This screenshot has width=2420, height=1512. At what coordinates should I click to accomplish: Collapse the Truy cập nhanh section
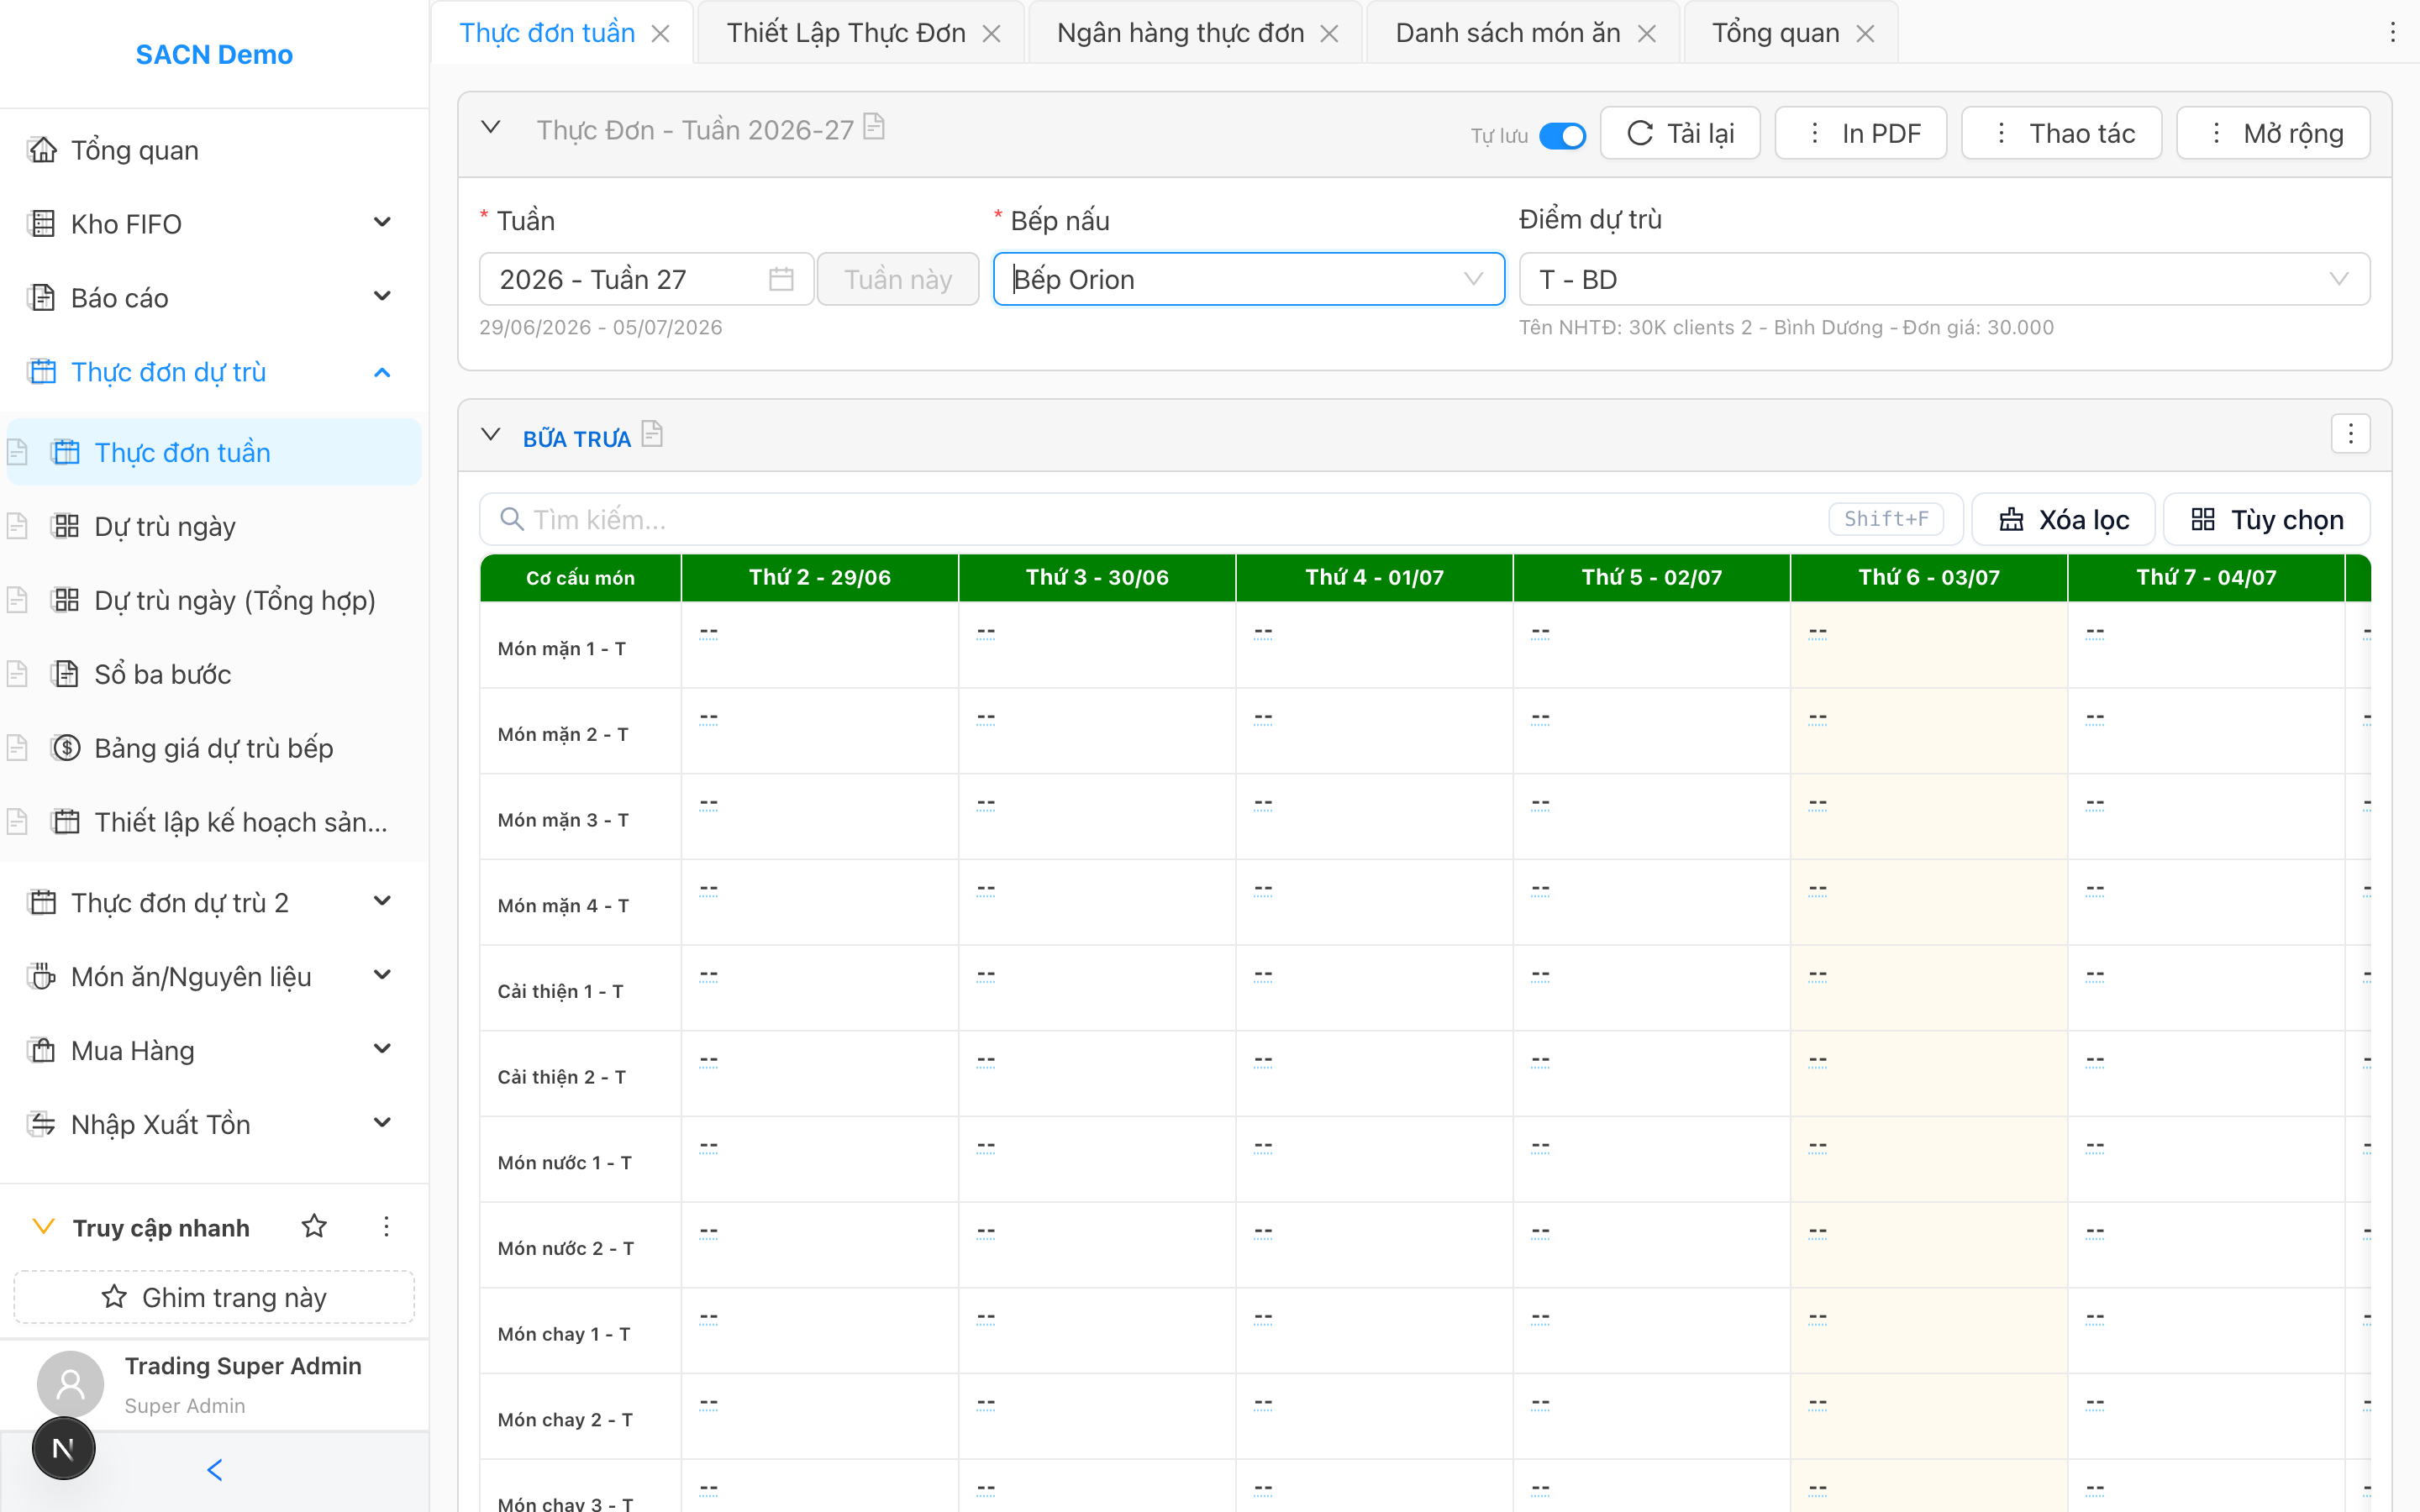(x=43, y=1226)
